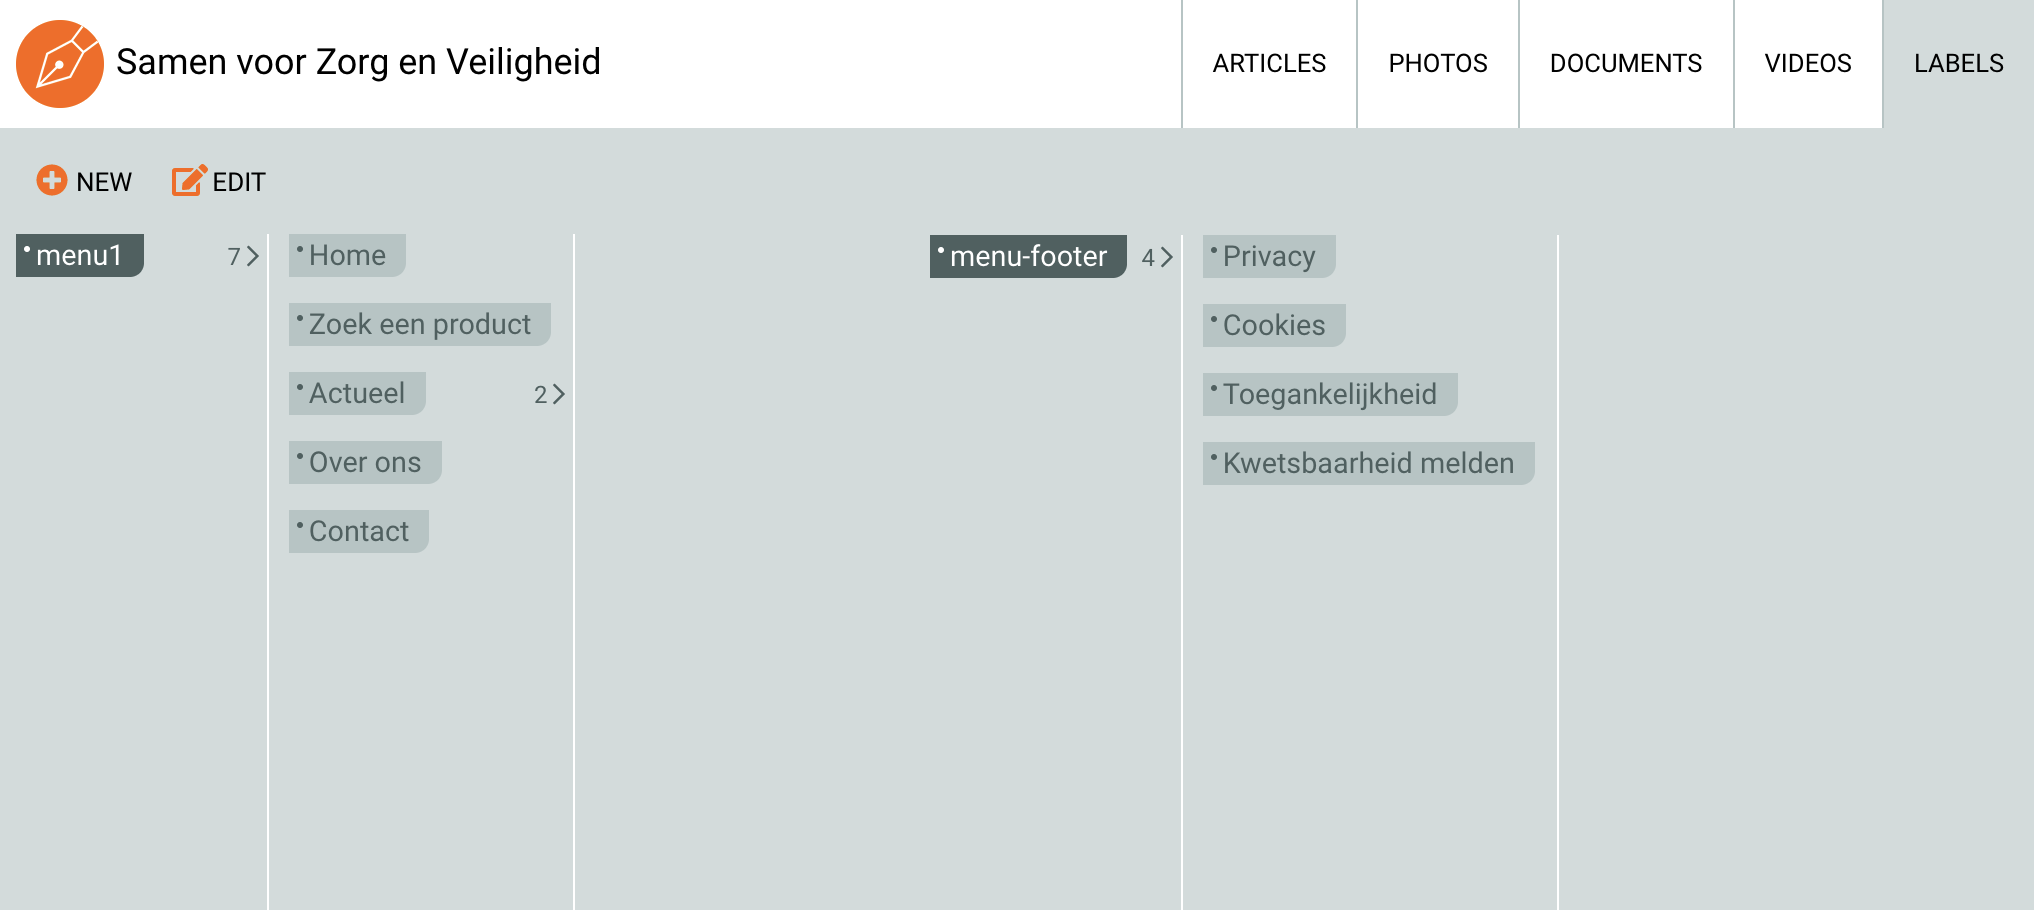Expand menu1 with the 7 chevron
This screenshot has height=910, width=2034.
point(243,257)
